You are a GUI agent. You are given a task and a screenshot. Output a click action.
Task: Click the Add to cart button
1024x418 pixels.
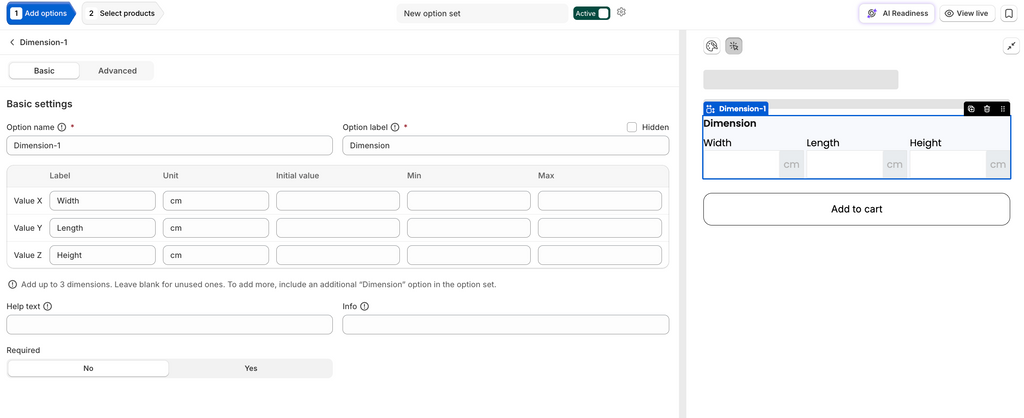coord(856,209)
